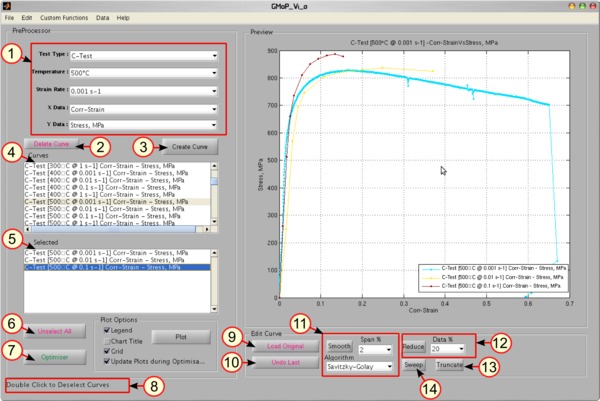
Task: Open the Custom Functions menu
Action: 64,18
